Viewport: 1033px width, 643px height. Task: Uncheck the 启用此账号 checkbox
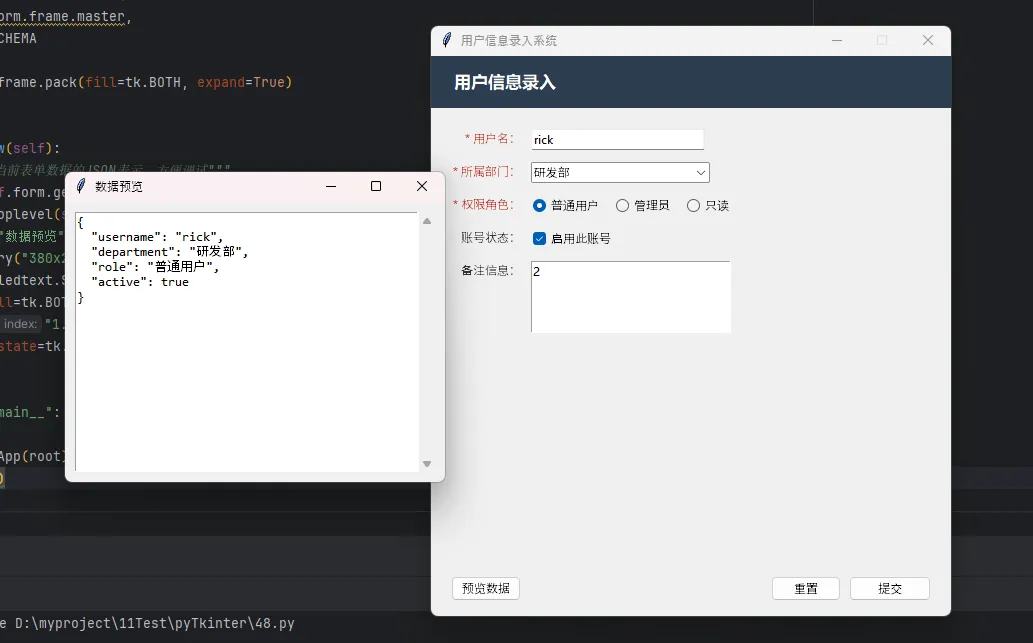click(x=540, y=239)
